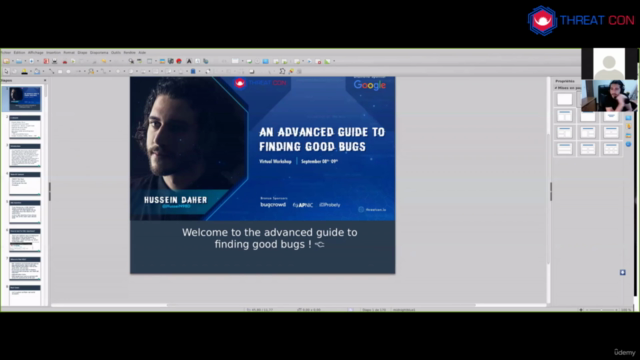The width and height of the screenshot is (640, 360).
Task: Choose title and two-content layout
Action: (x=565, y=116)
